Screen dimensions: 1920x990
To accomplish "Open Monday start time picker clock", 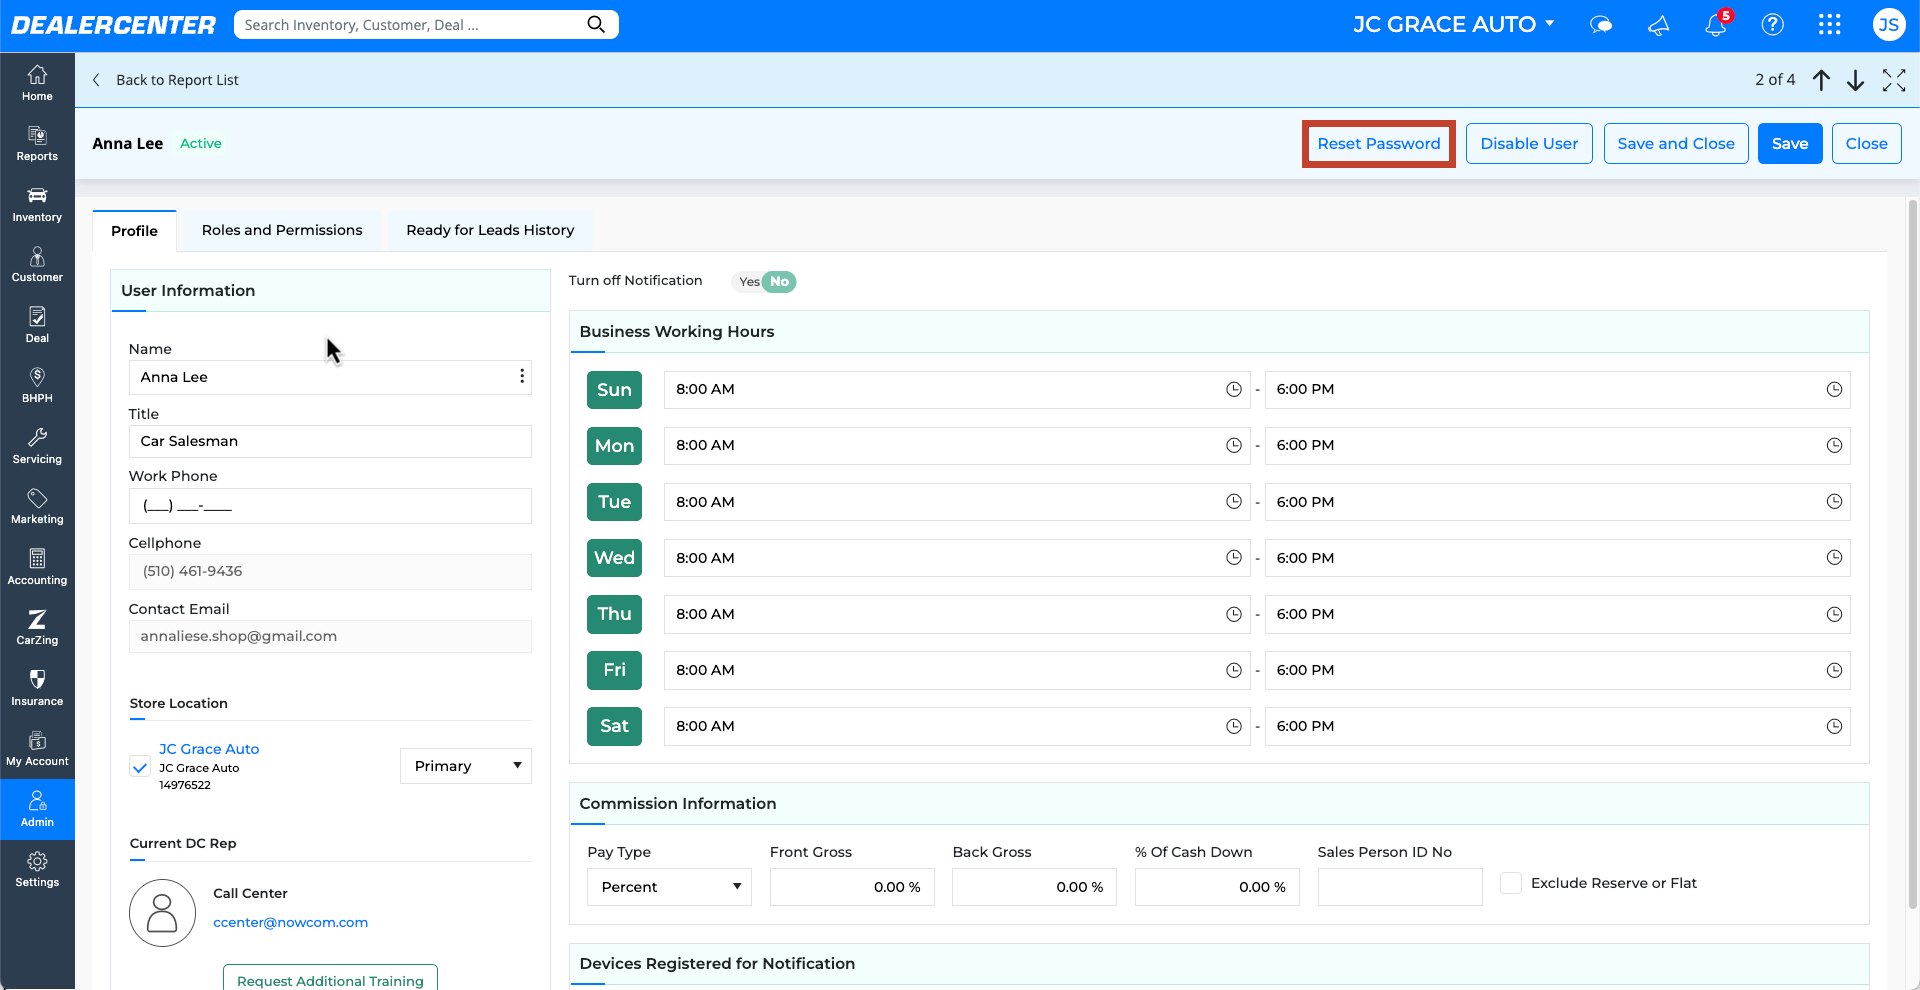I will coord(1234,446).
